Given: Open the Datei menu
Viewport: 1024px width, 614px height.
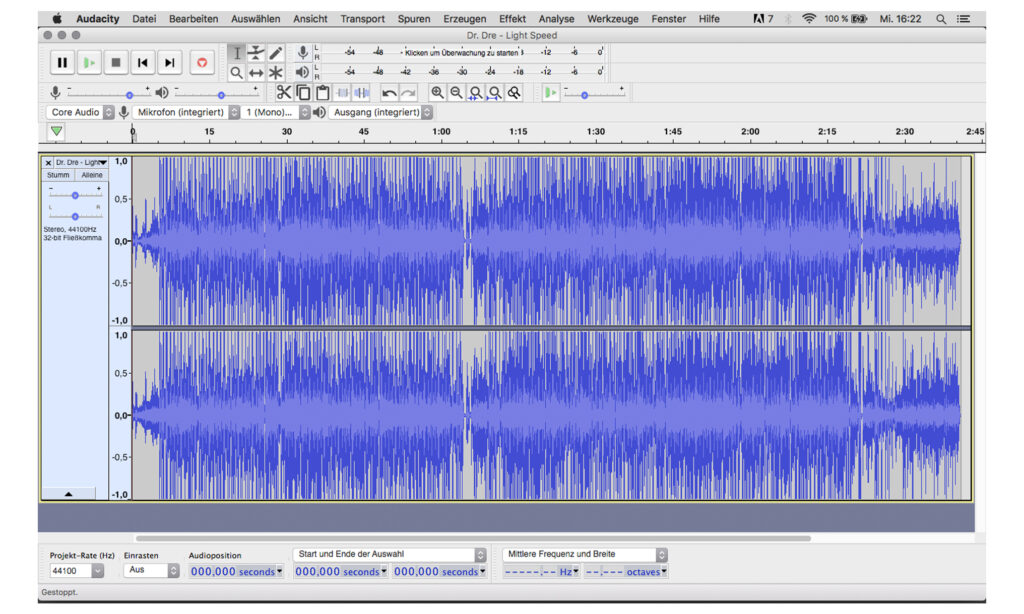Looking at the screenshot, I should pyautogui.click(x=144, y=19).
